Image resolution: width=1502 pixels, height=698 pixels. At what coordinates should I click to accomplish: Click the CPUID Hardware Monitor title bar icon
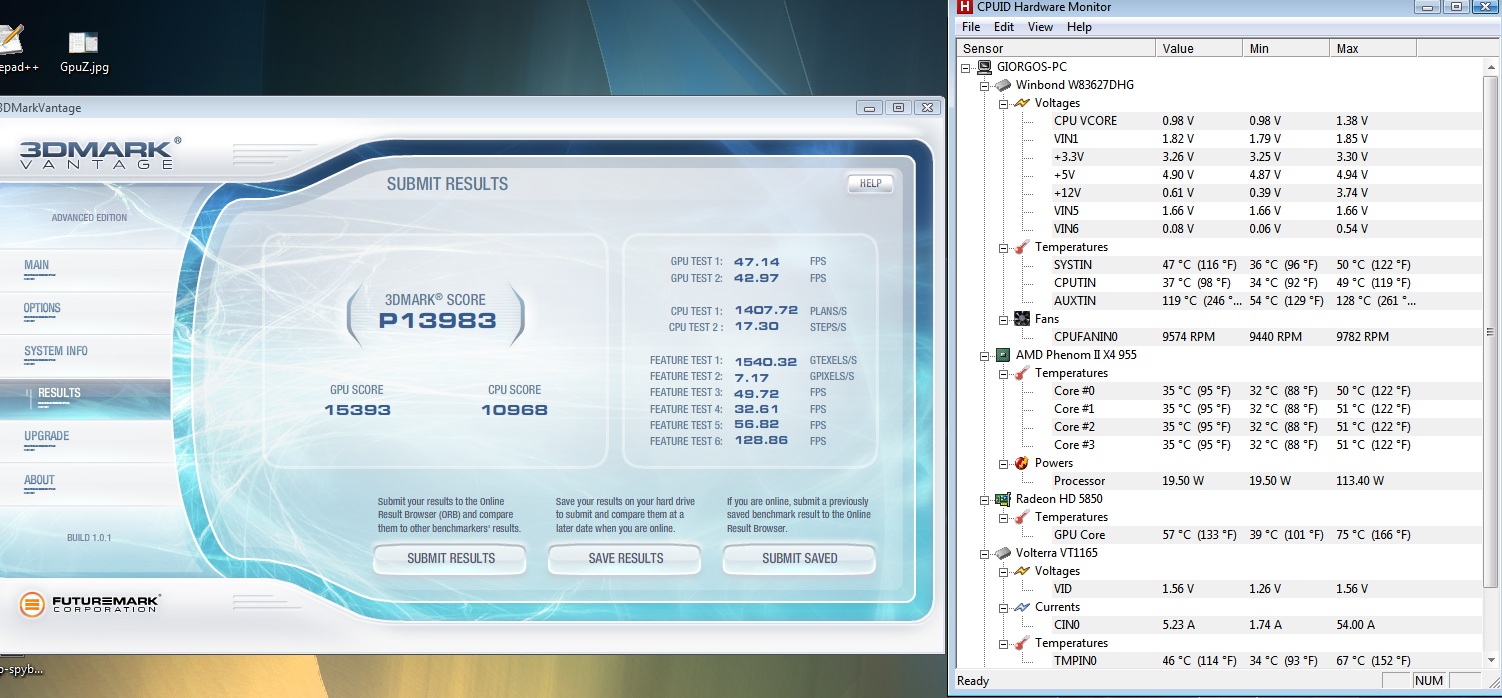pos(966,8)
